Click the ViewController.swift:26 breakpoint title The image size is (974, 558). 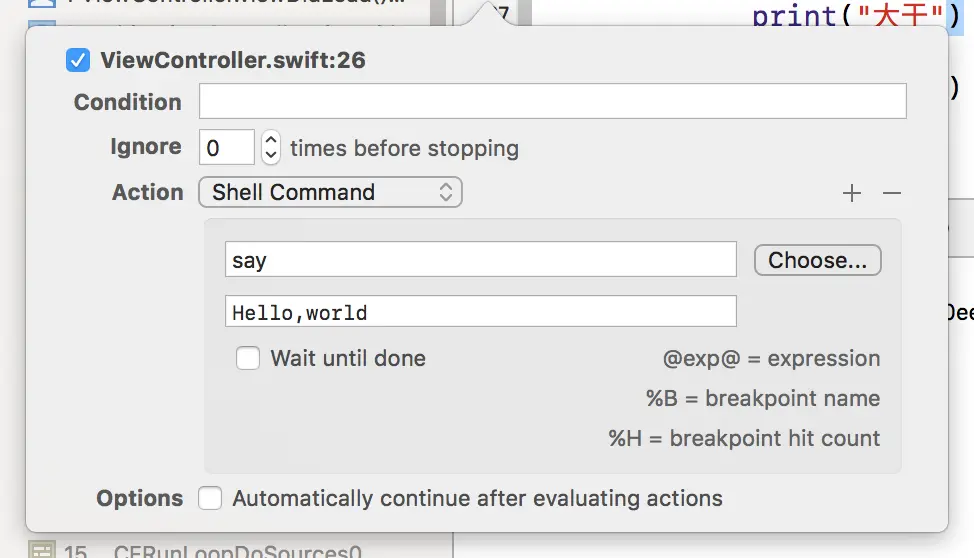point(233,60)
